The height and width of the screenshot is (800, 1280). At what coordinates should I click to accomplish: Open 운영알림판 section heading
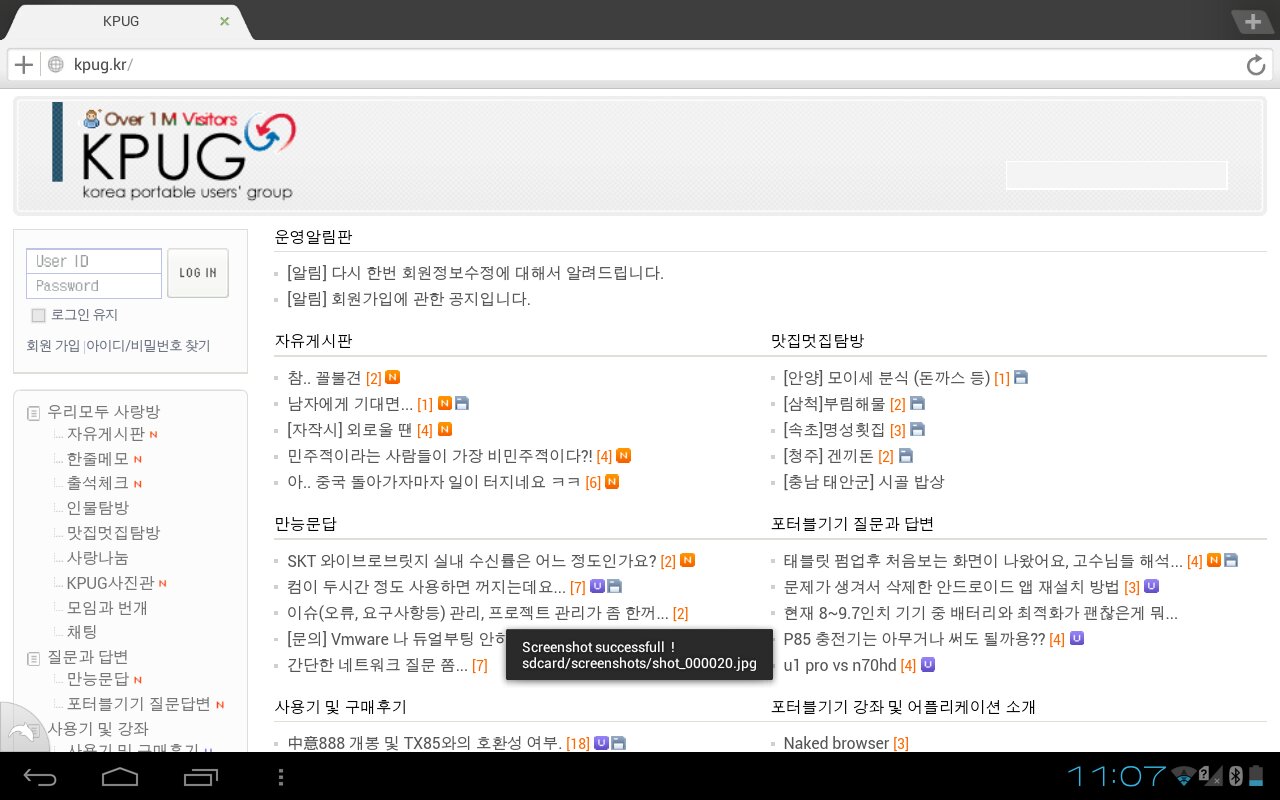pyautogui.click(x=313, y=237)
